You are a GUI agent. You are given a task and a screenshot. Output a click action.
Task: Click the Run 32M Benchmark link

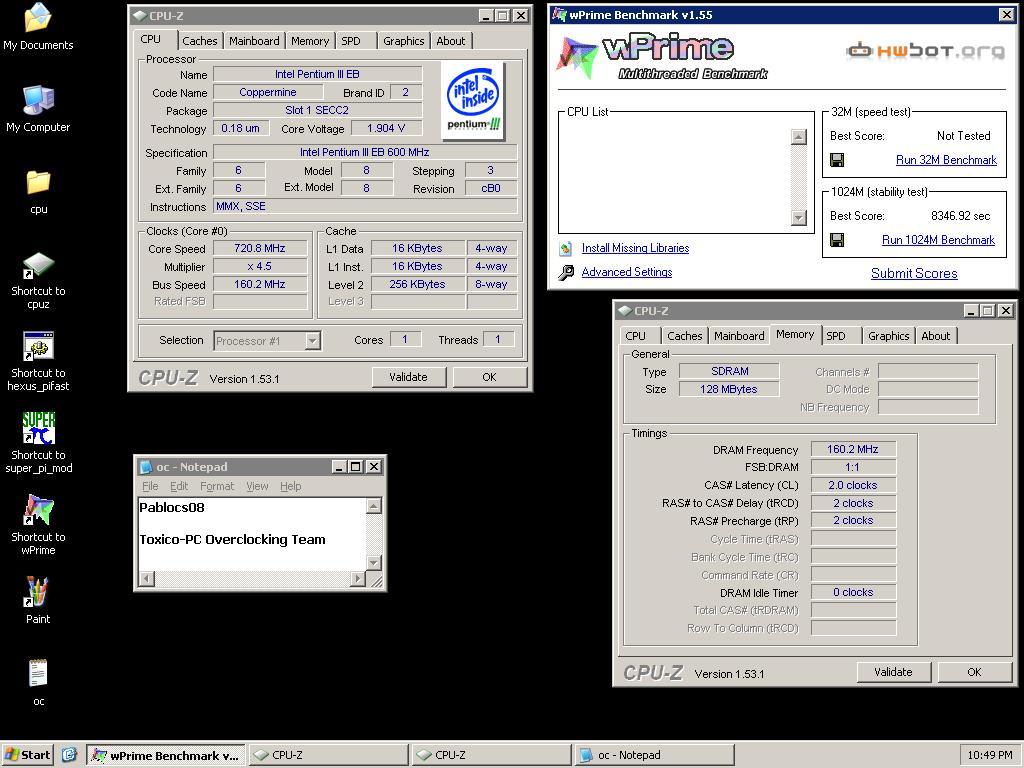point(946,160)
